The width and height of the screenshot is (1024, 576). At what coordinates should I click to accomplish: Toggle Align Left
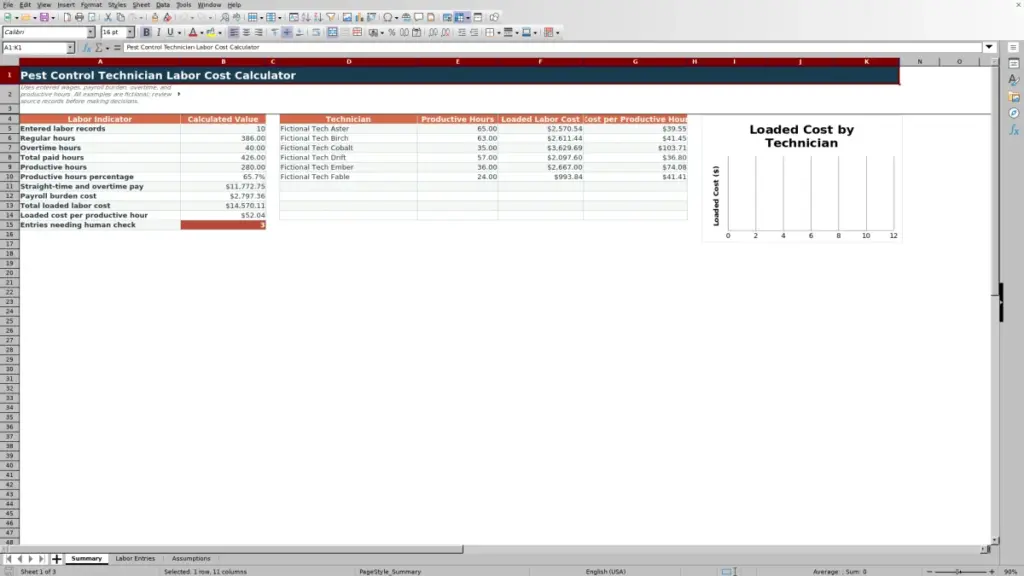234,33
